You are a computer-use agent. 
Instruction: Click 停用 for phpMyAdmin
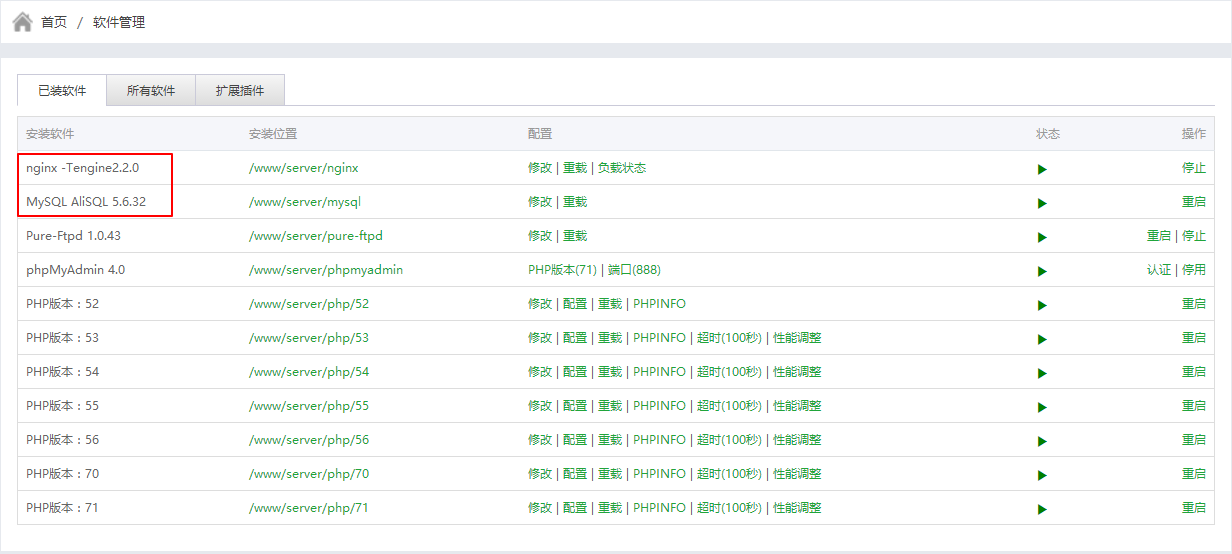(x=1194, y=270)
